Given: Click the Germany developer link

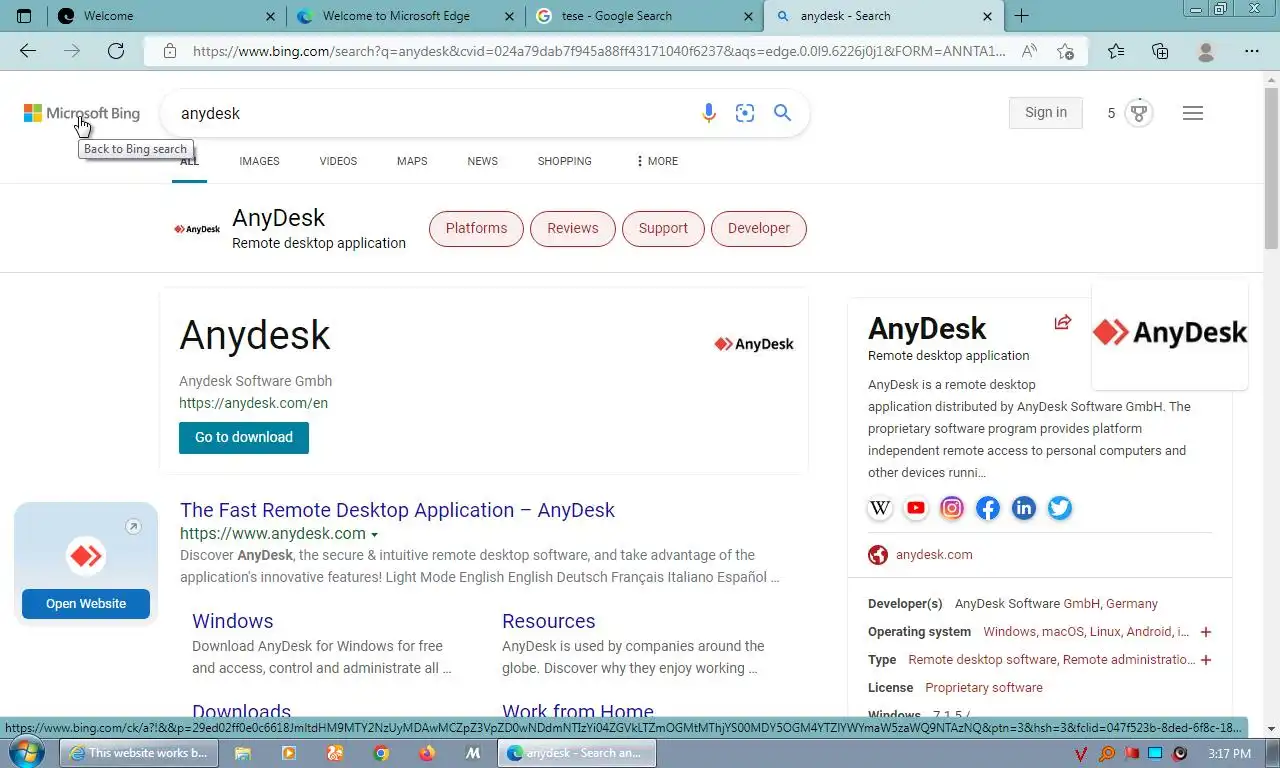Looking at the screenshot, I should pyautogui.click(x=1132, y=604).
